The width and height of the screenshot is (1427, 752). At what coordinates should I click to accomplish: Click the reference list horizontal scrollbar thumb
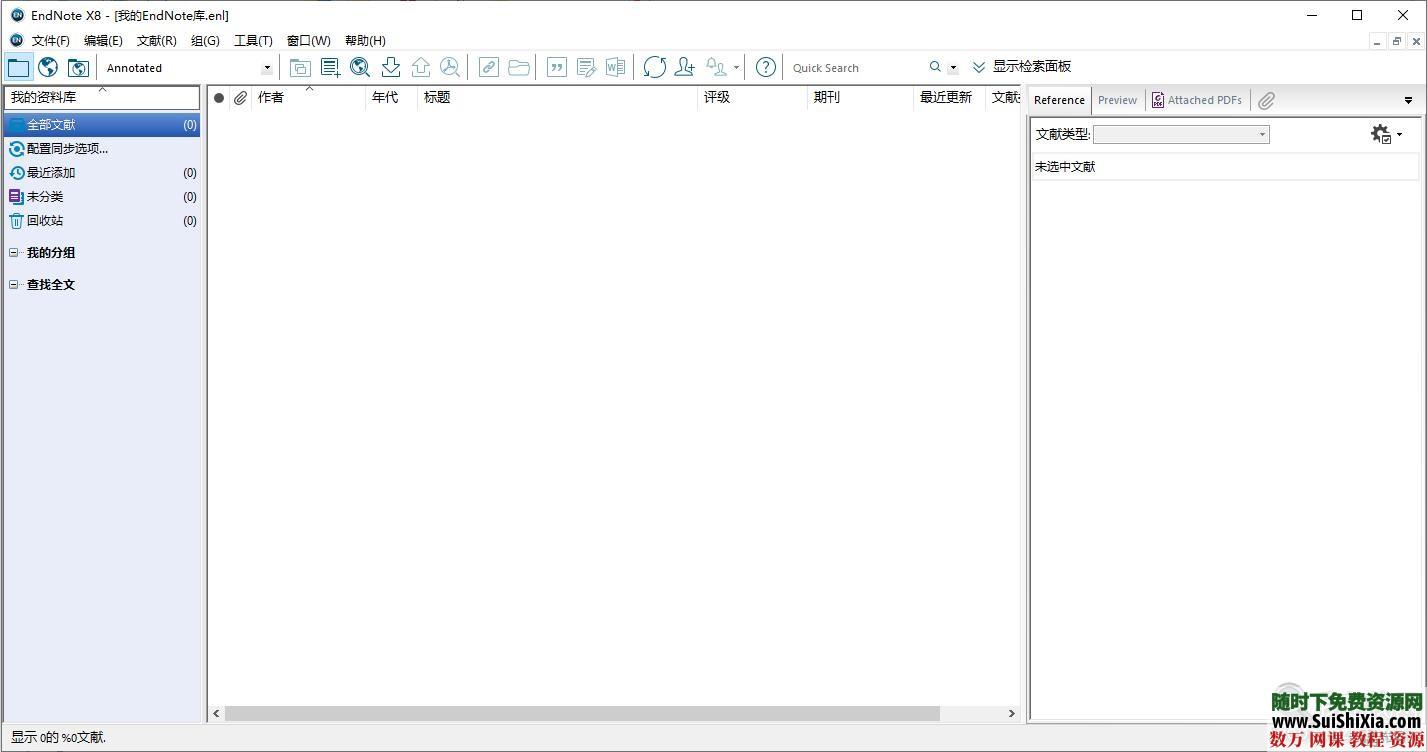[x=582, y=713]
